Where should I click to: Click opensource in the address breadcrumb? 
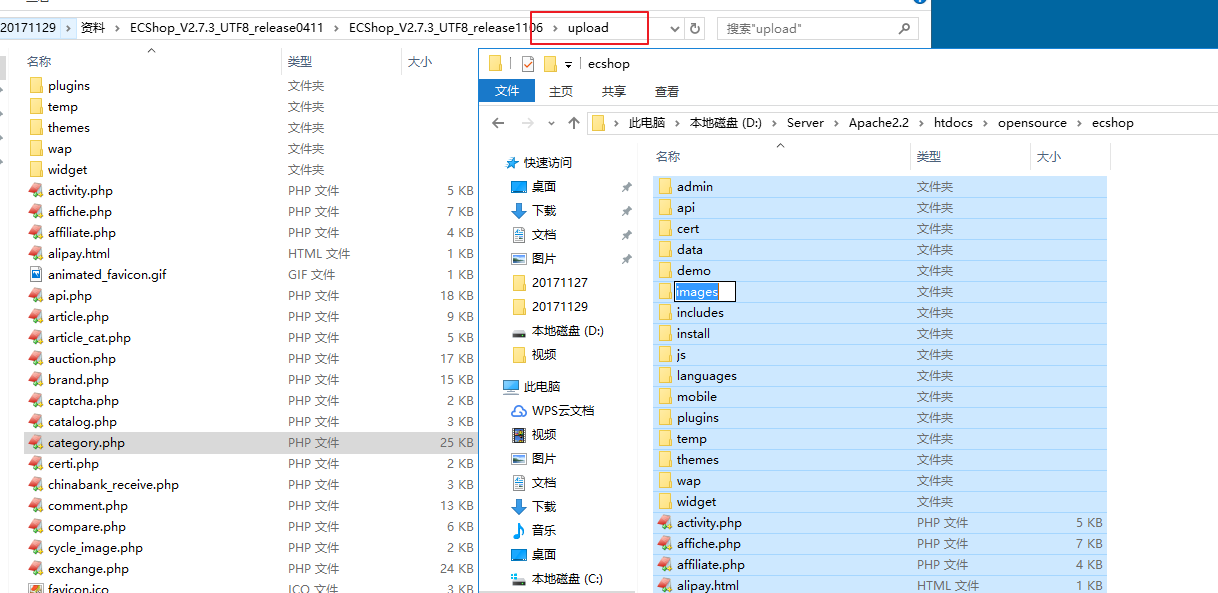1032,123
